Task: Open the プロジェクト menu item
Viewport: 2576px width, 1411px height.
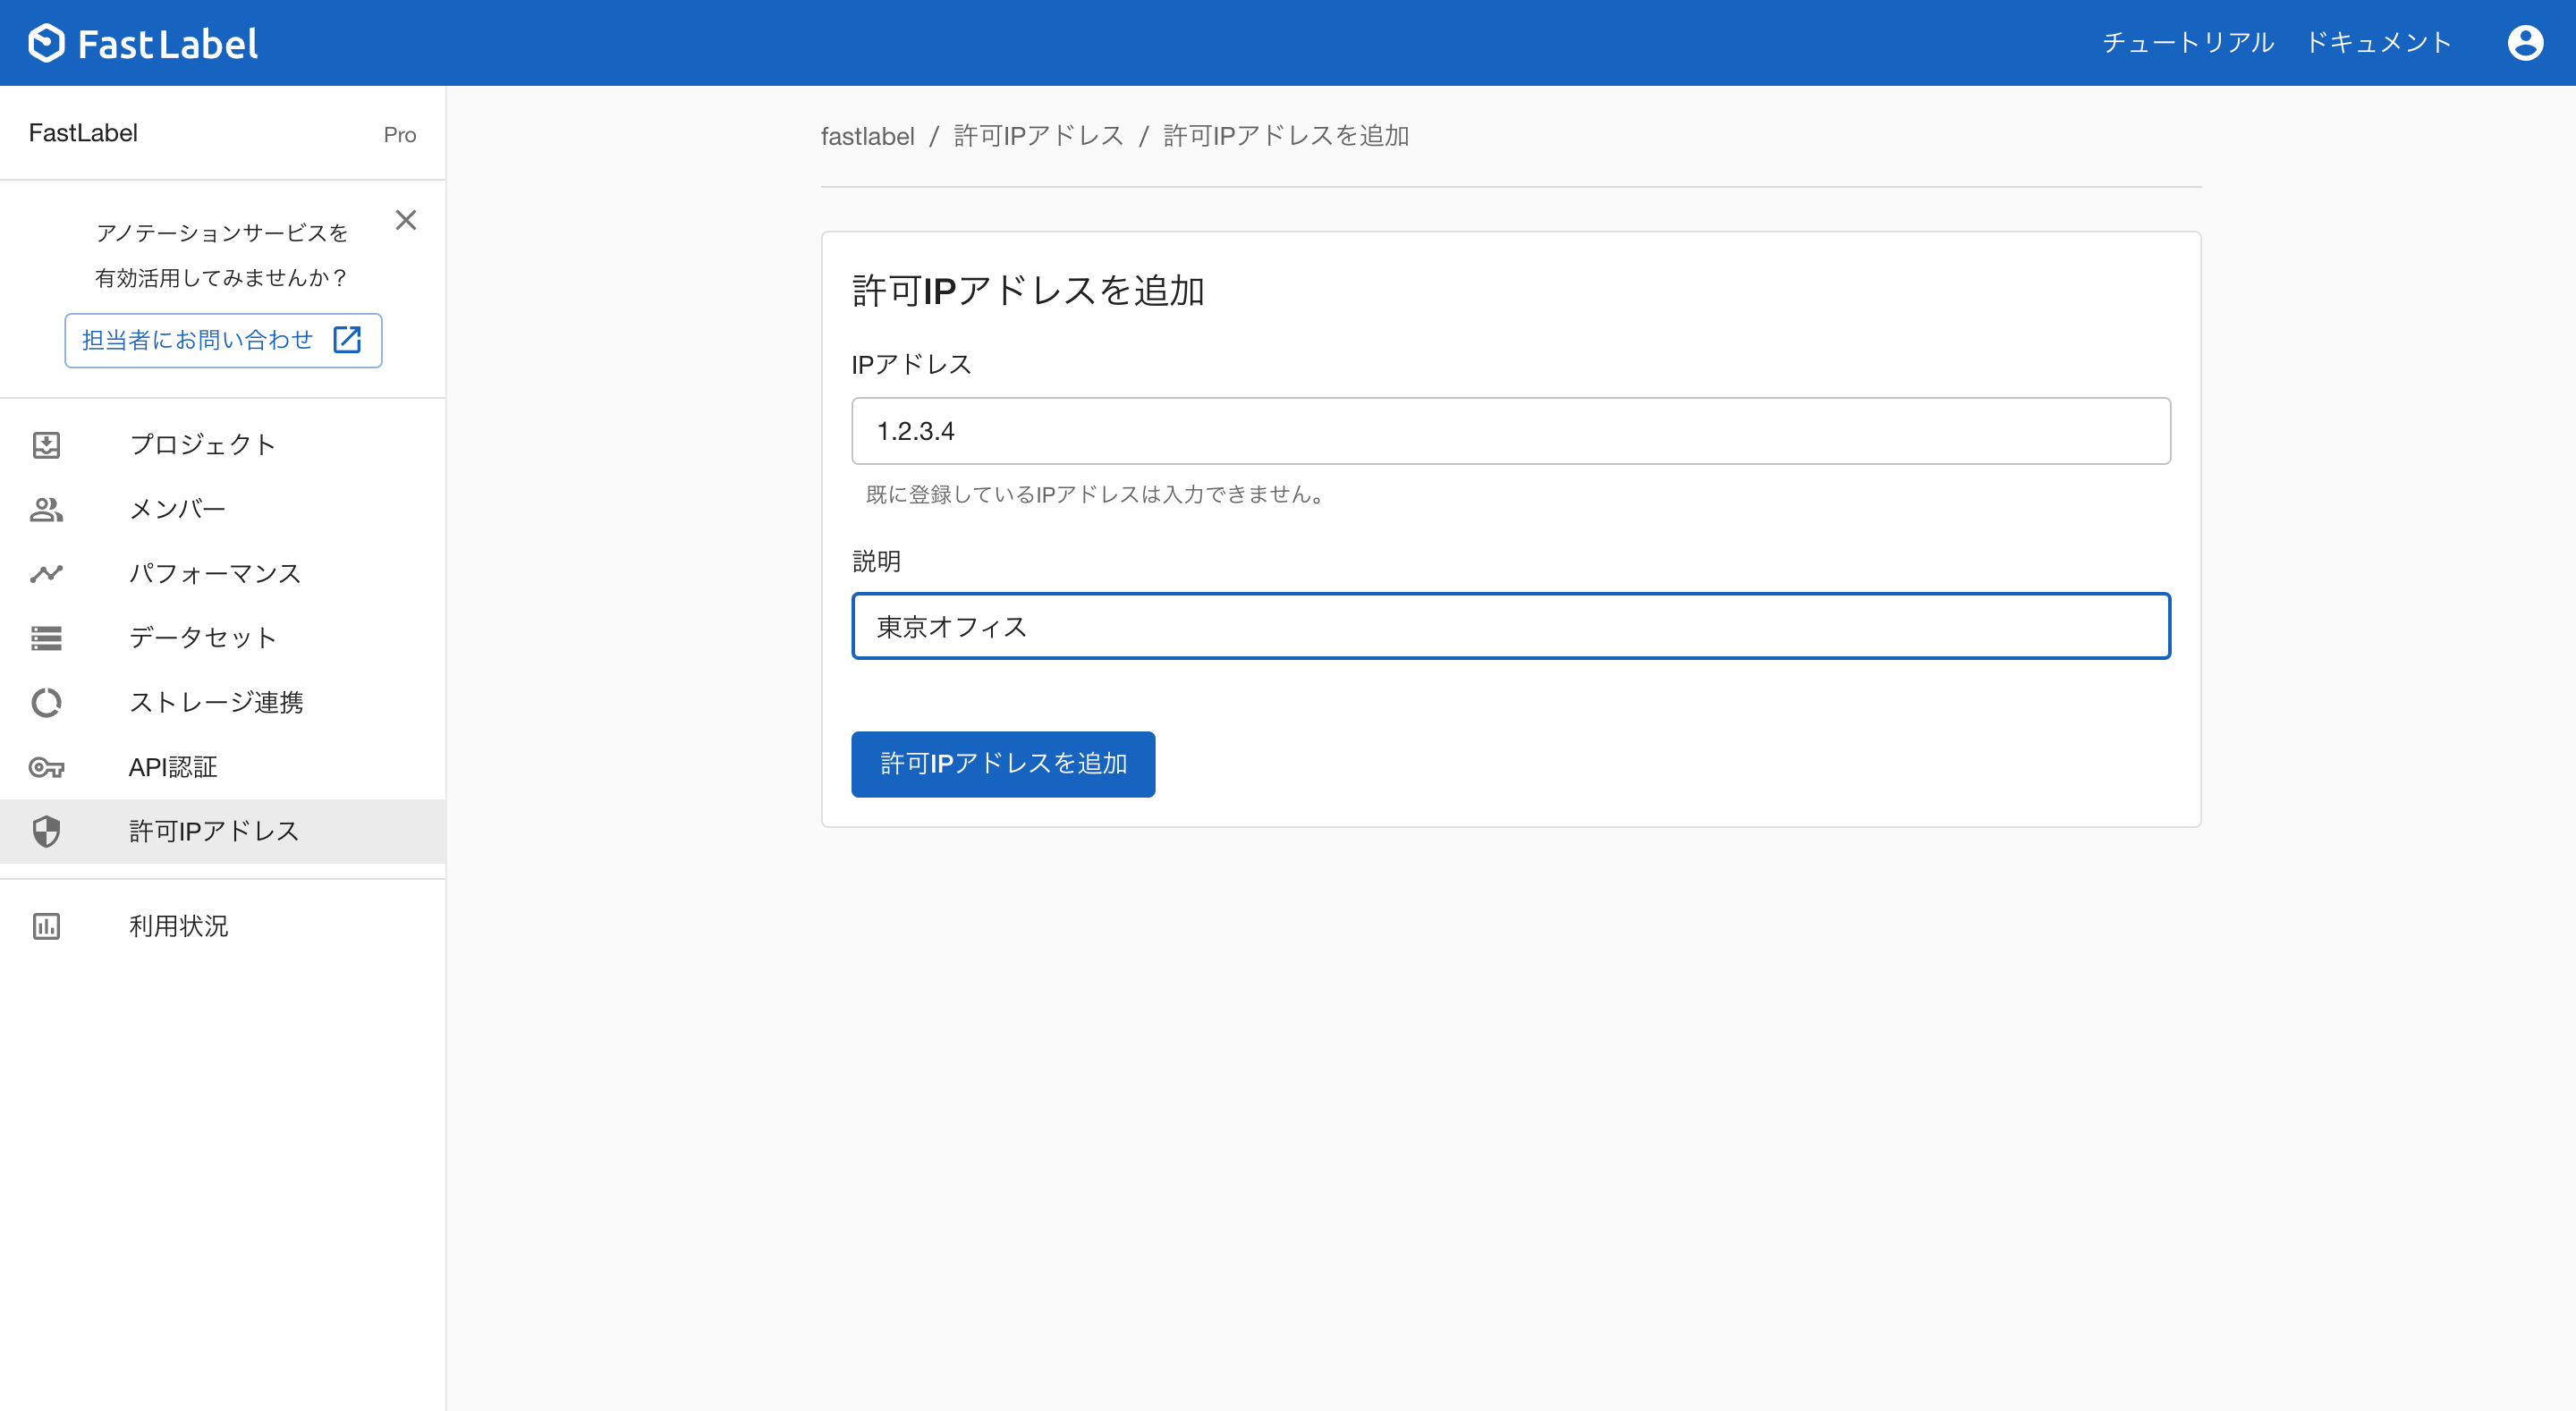Action: [x=223, y=445]
